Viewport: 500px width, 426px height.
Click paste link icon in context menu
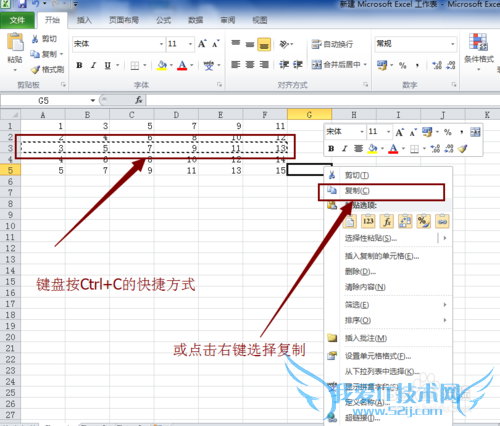tap(442, 221)
